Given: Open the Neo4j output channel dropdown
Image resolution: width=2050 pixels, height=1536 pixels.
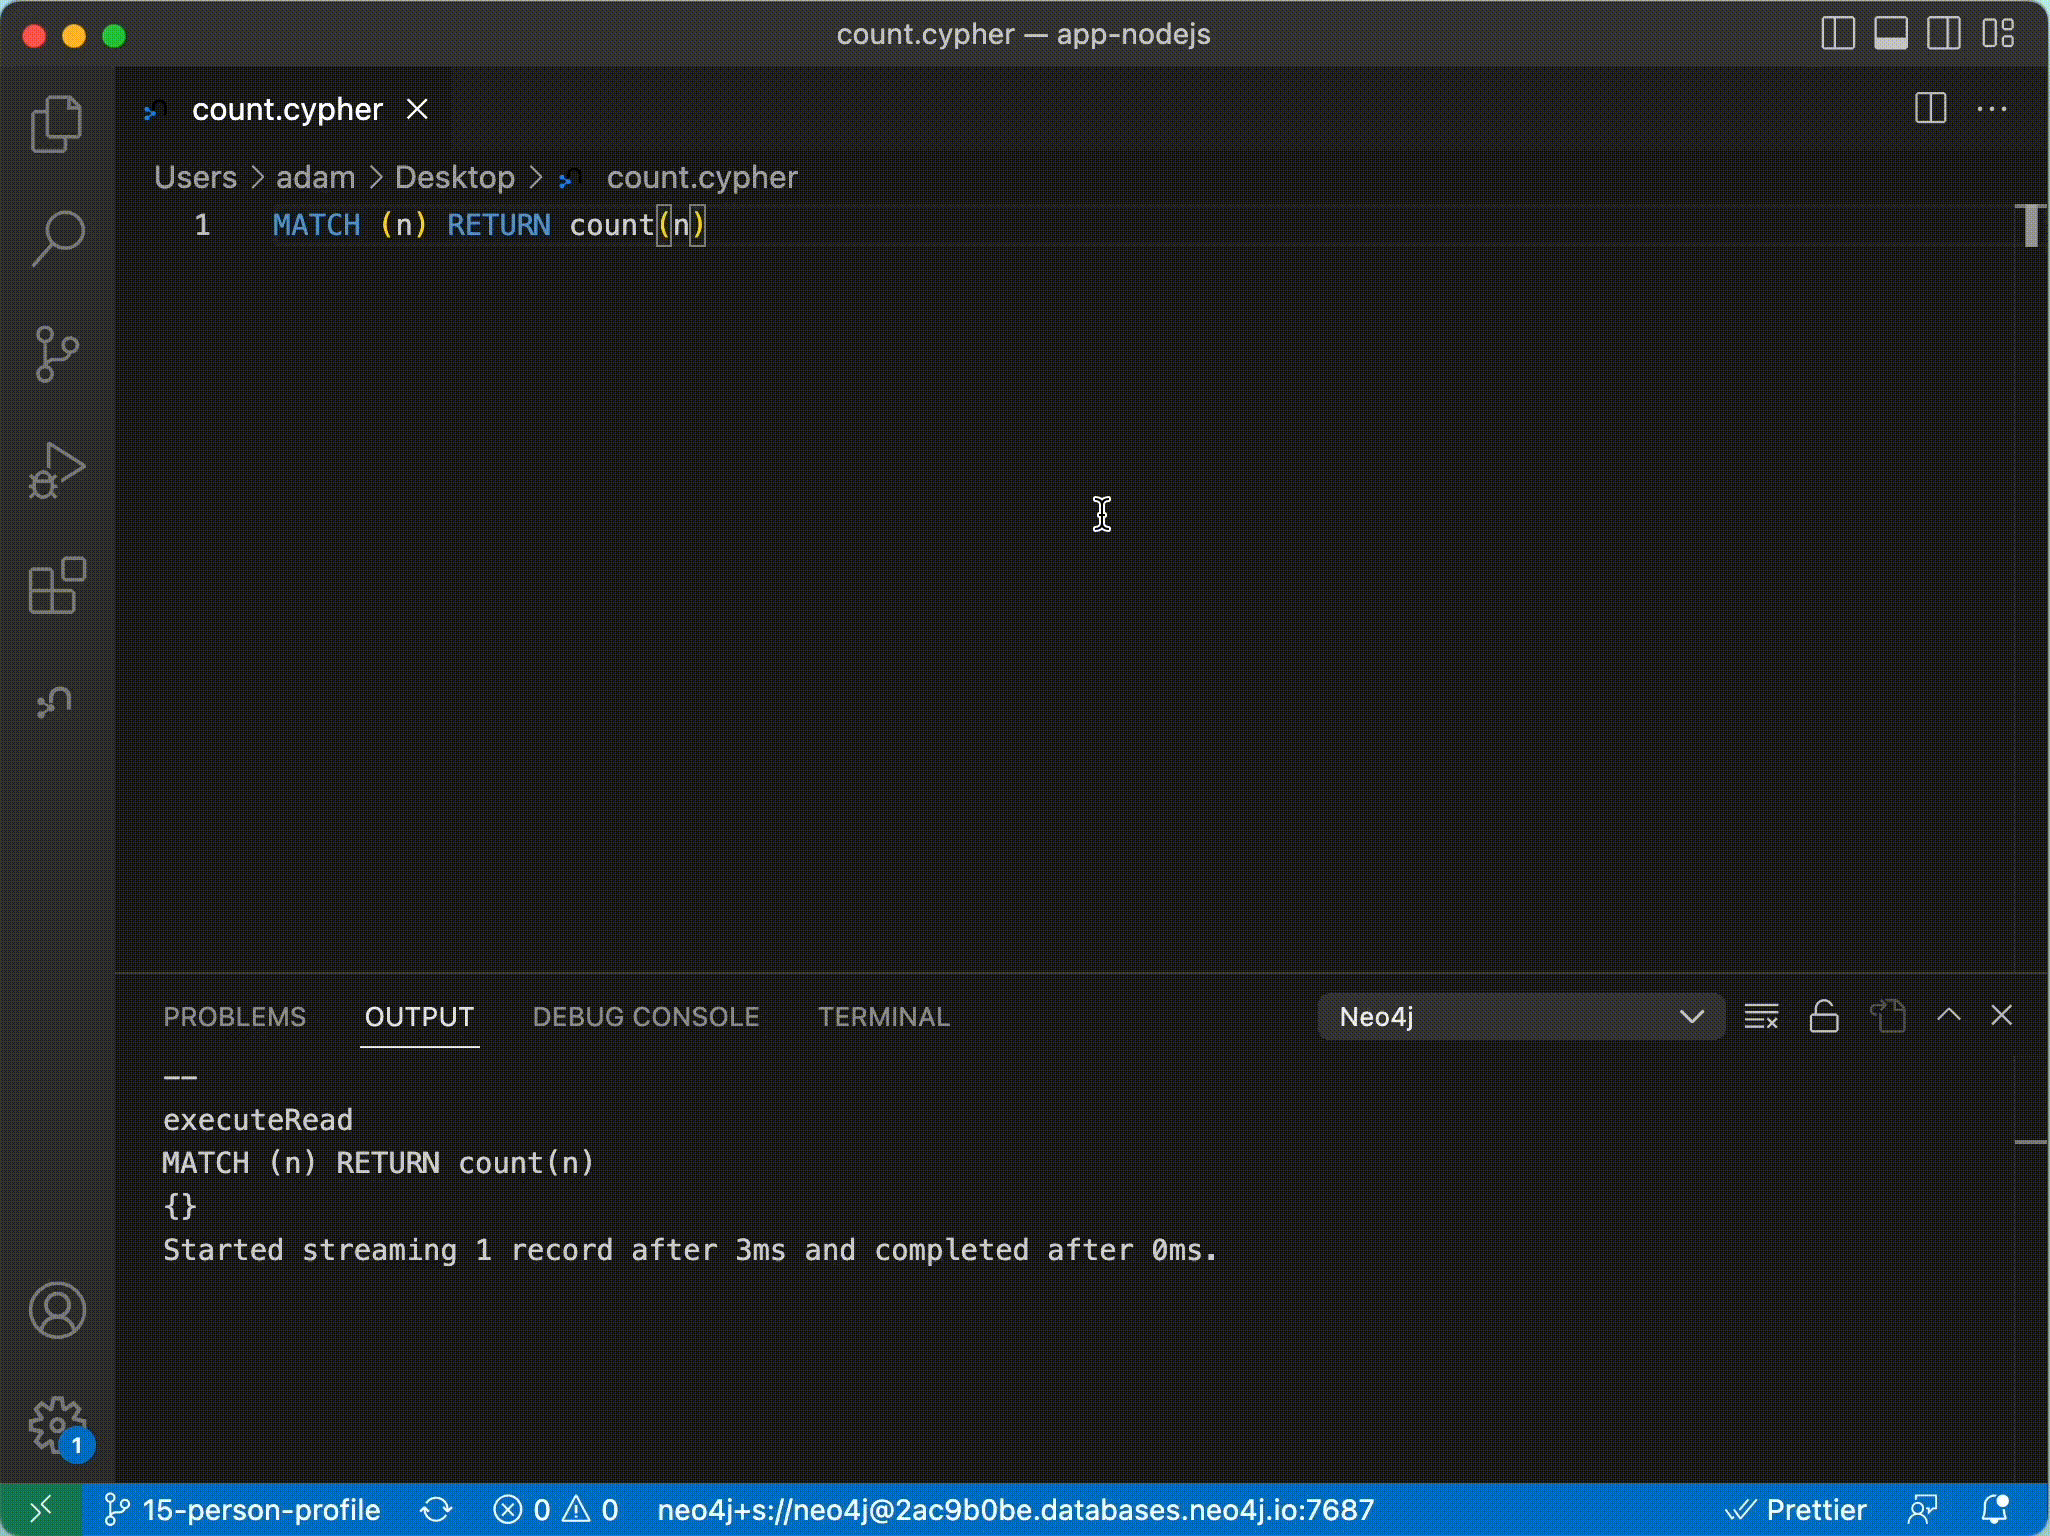Looking at the screenshot, I should [x=1521, y=1017].
